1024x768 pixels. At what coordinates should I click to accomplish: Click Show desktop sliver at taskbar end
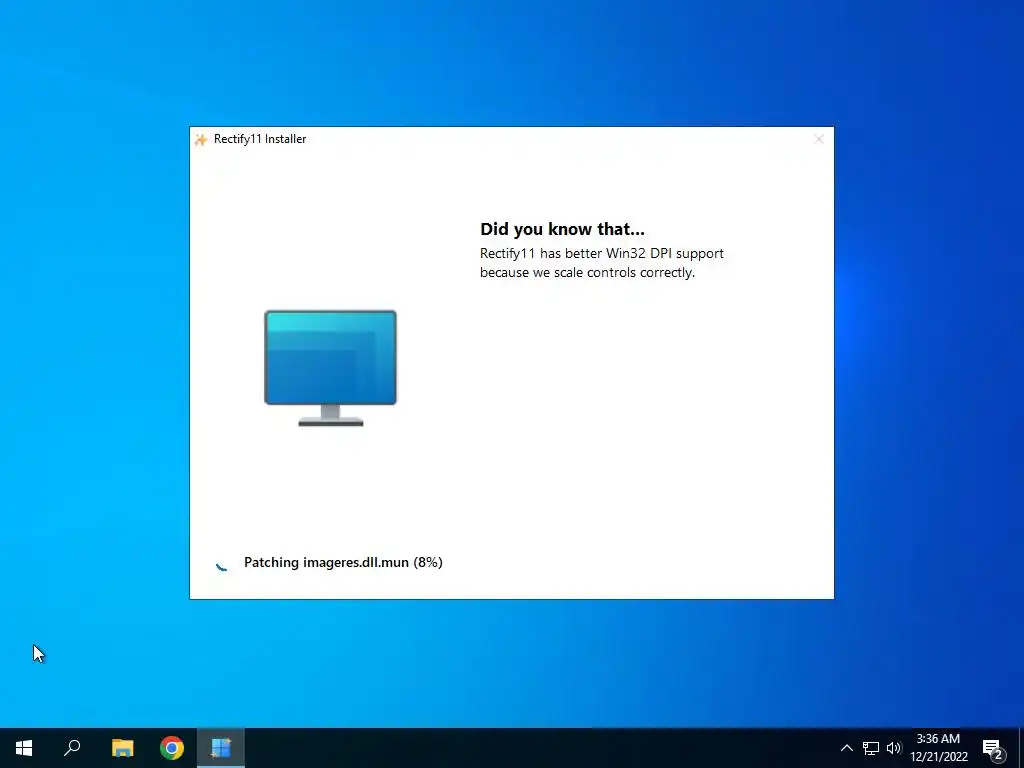[x=1021, y=748]
